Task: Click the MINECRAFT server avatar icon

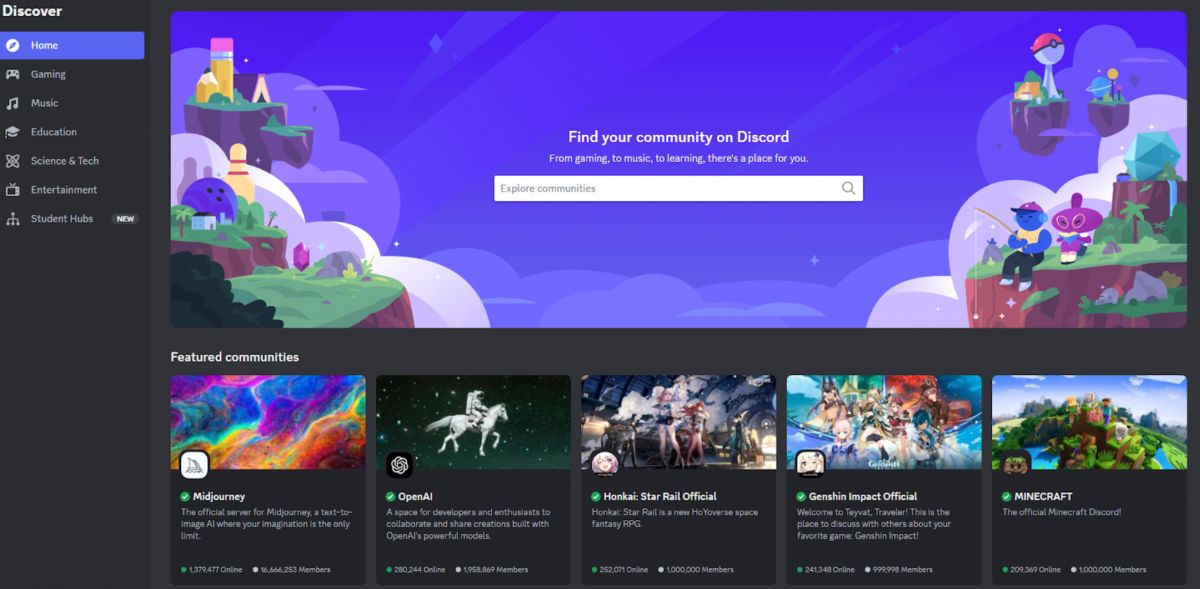Action: (1016, 464)
